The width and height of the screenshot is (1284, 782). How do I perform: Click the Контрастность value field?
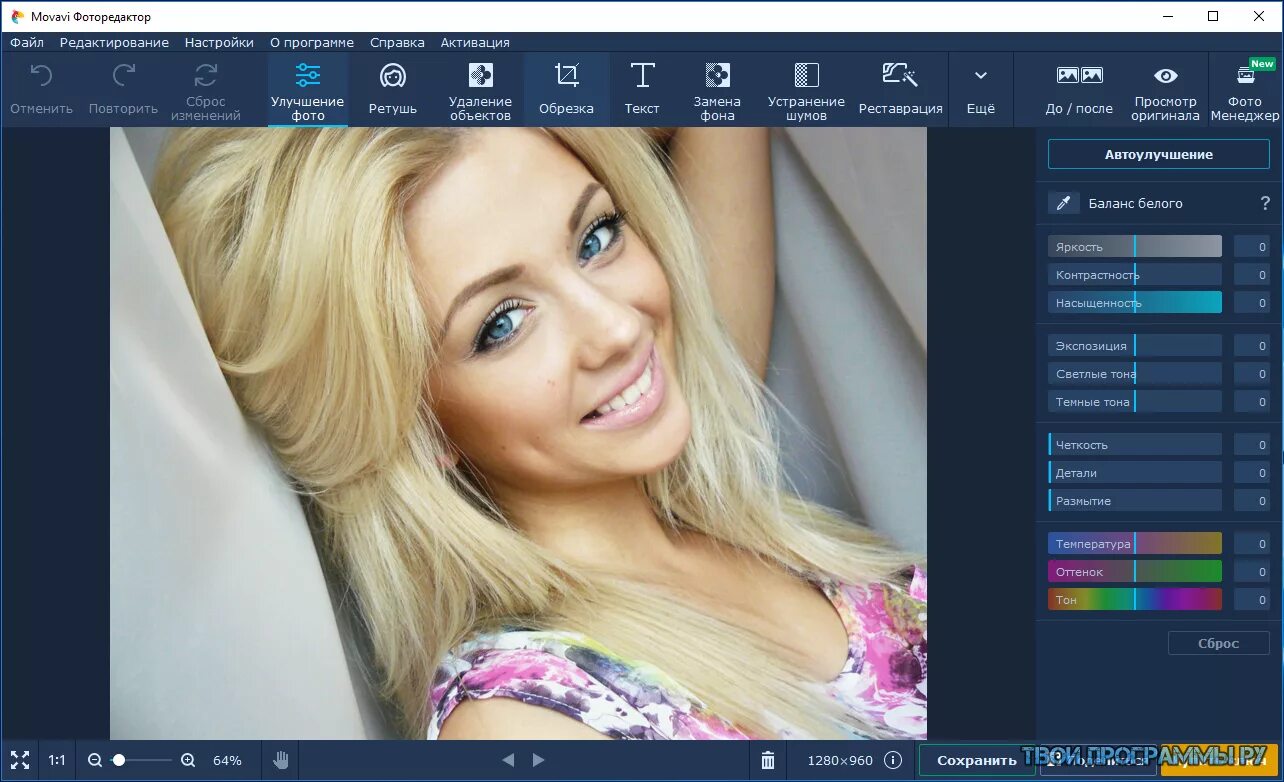1252,274
